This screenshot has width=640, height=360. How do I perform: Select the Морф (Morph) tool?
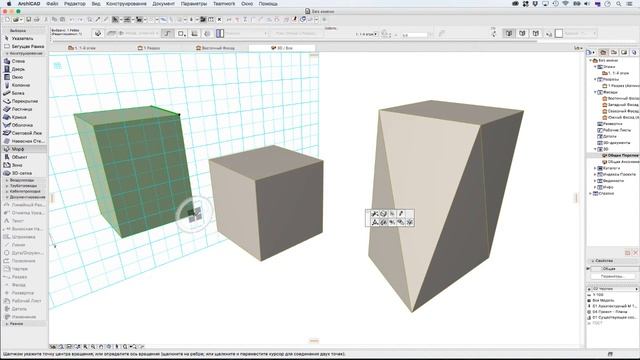24,149
